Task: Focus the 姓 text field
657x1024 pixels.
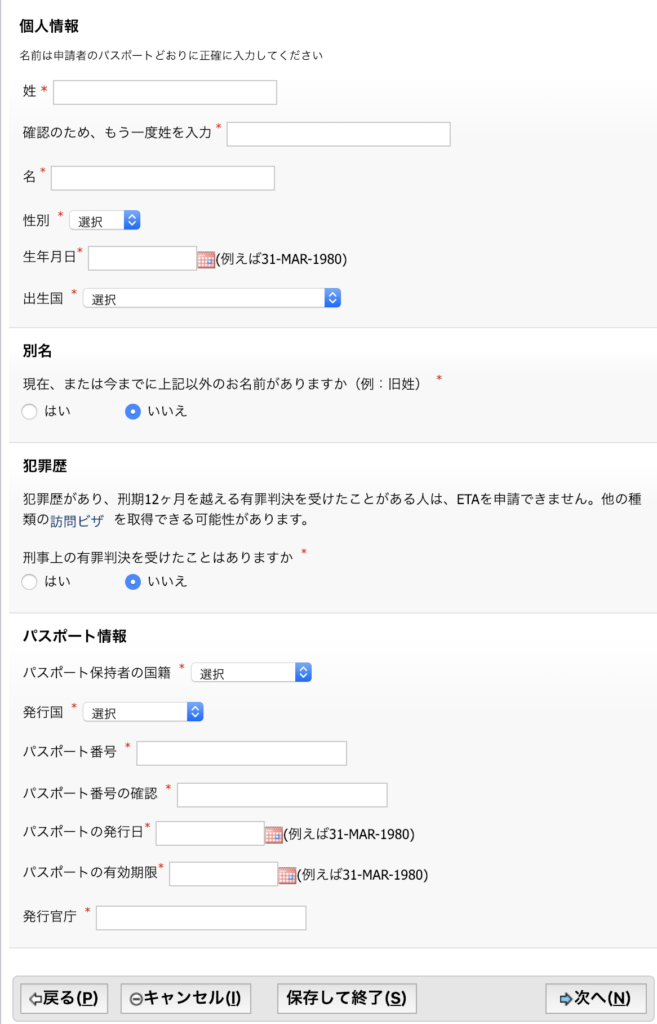Action: (x=165, y=92)
